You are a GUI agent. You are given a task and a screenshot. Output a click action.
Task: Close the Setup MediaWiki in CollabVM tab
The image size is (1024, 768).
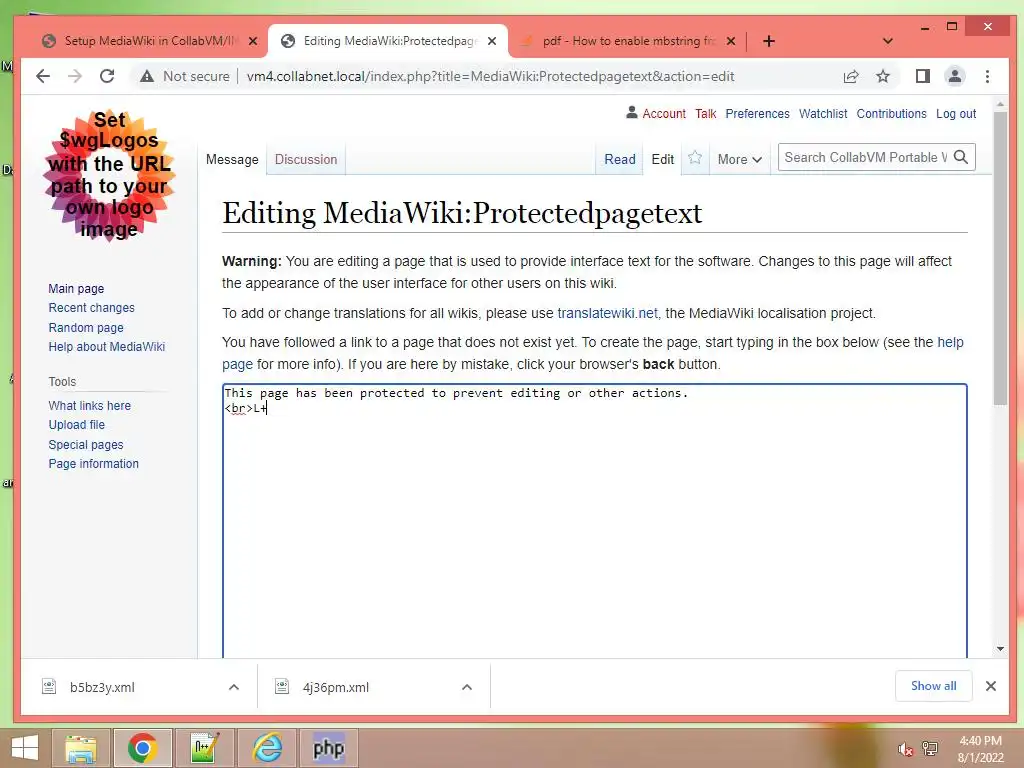click(x=253, y=41)
